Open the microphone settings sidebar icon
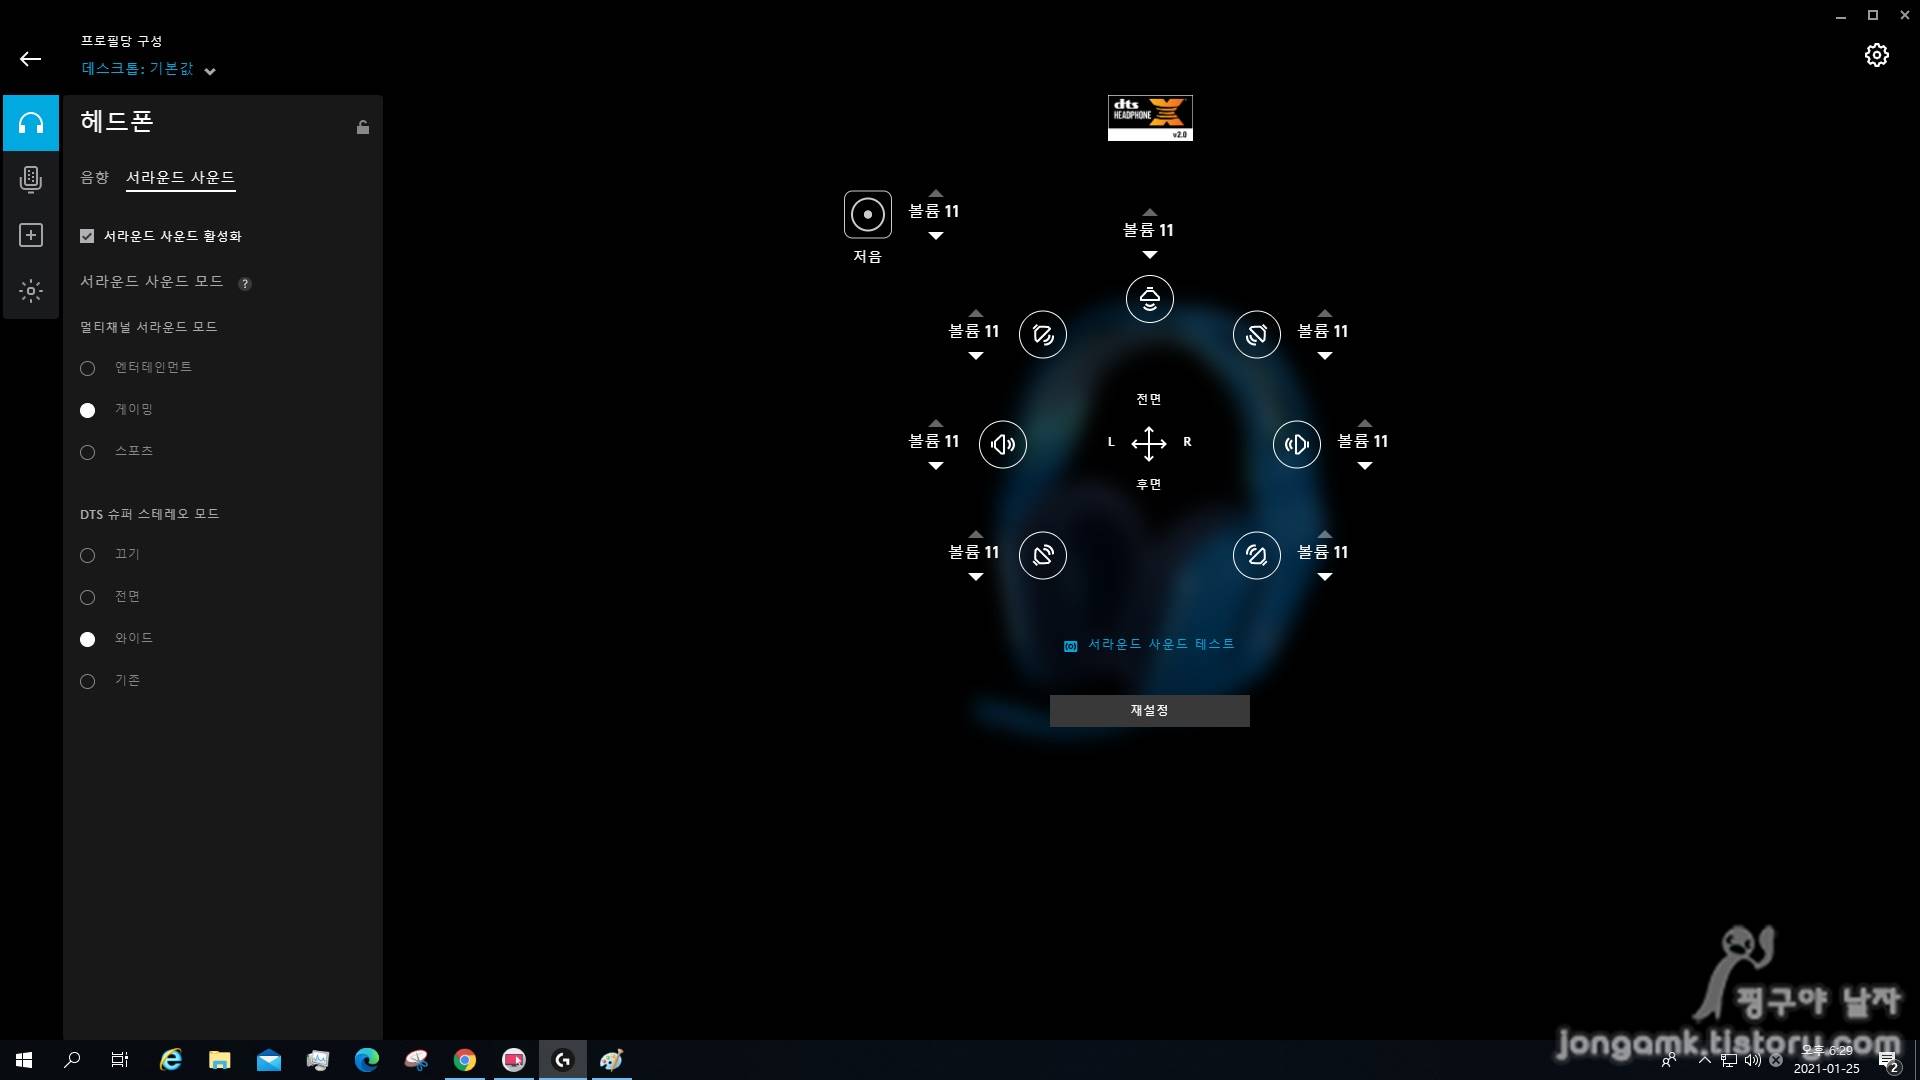This screenshot has width=1920, height=1080. coord(31,179)
